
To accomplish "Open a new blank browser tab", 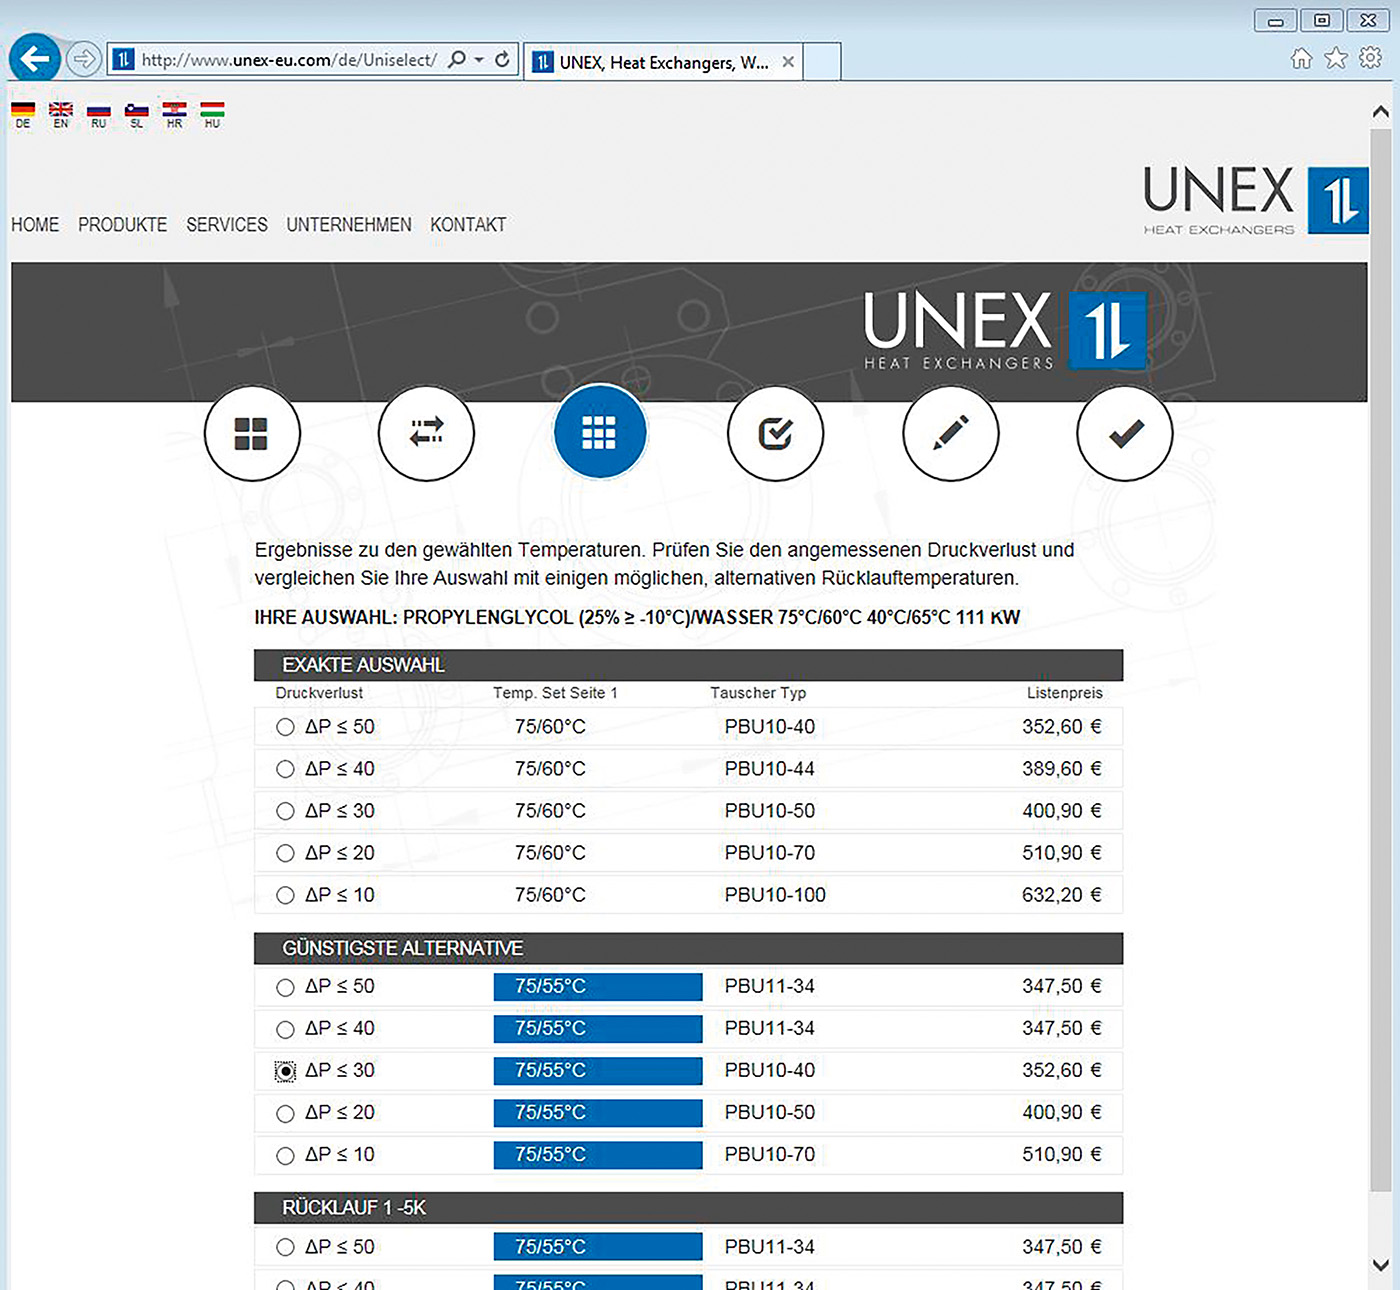I will [822, 62].
